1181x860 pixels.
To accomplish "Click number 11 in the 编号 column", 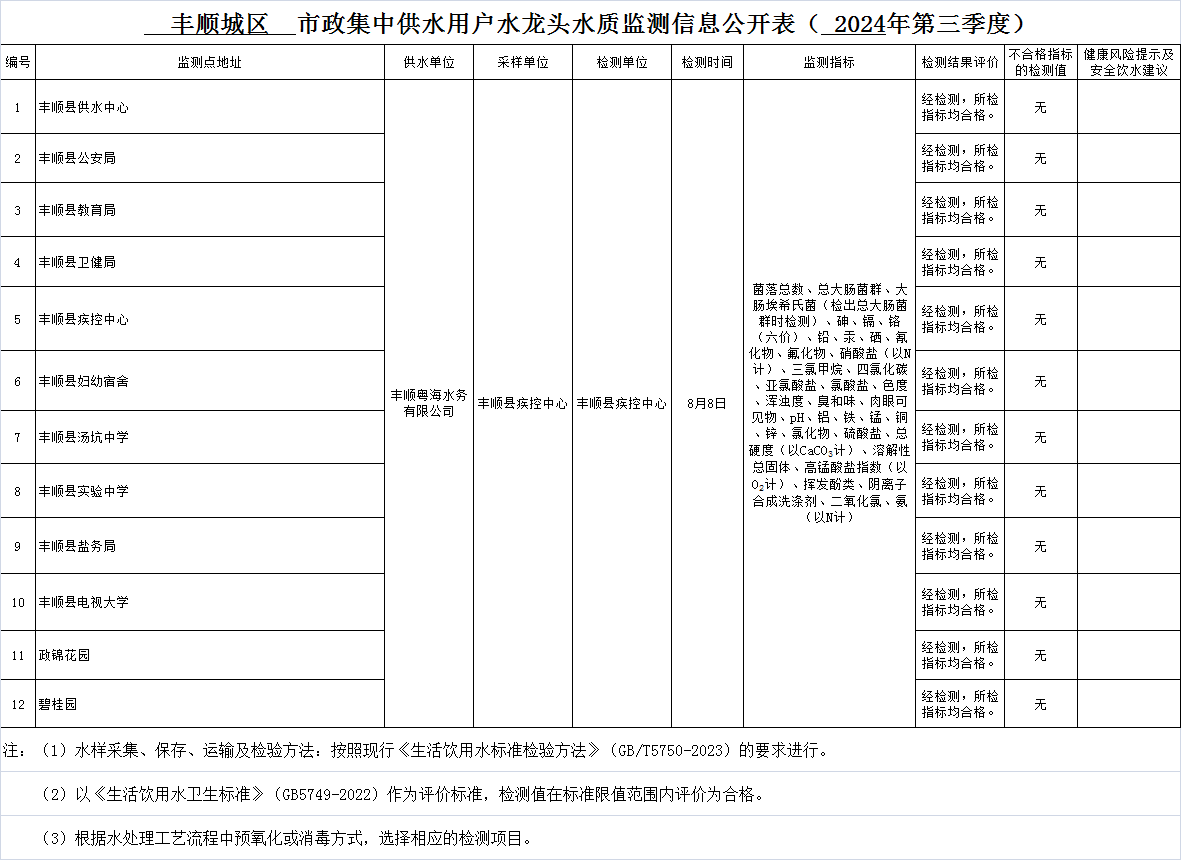I will coord(18,656).
